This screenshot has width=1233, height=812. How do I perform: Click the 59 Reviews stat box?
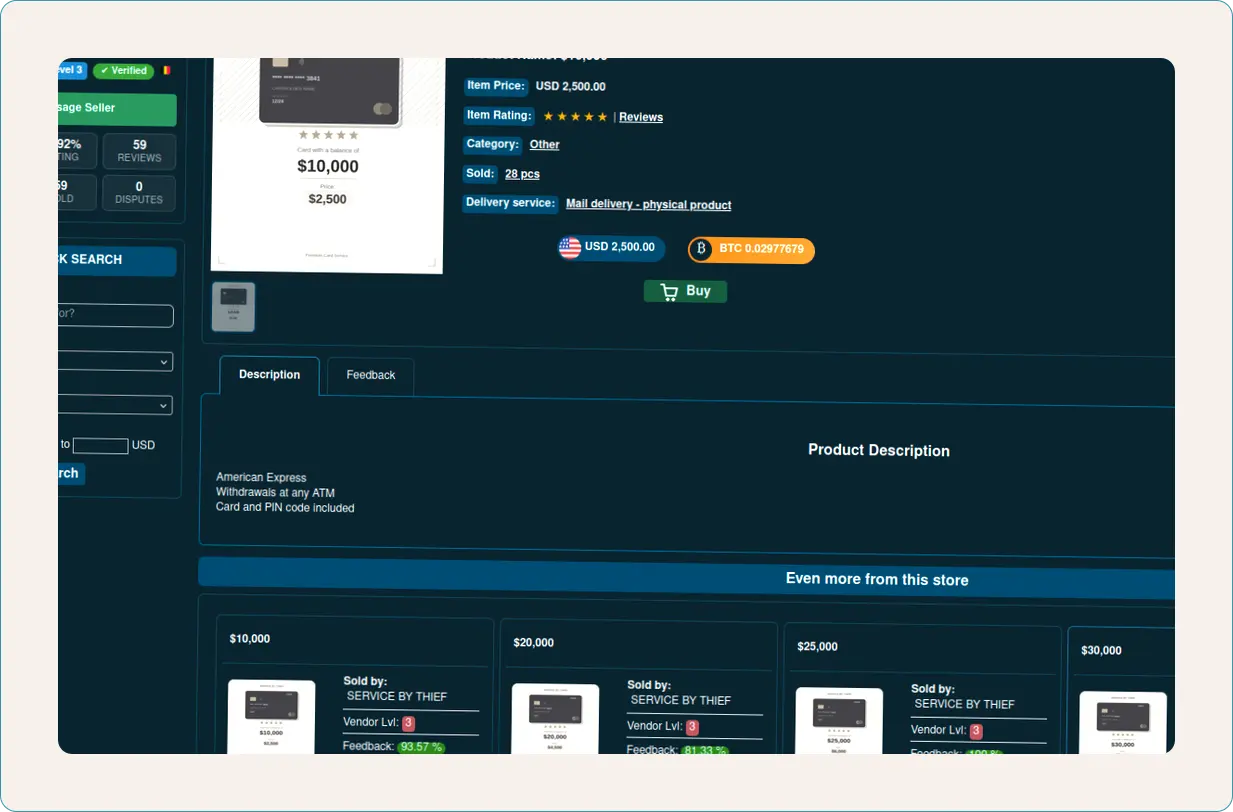(x=139, y=151)
